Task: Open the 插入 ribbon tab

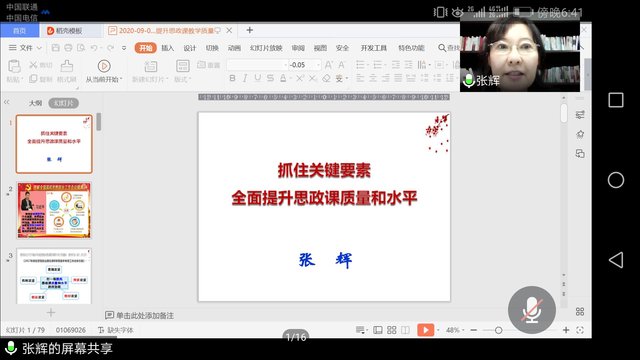Action: pyautogui.click(x=168, y=48)
